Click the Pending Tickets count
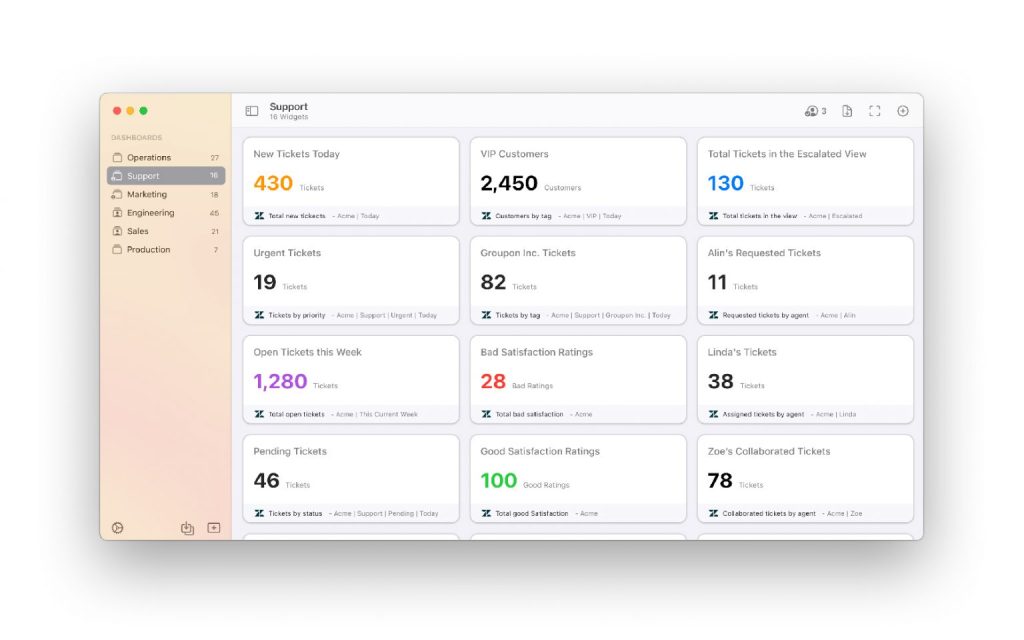 coord(264,480)
